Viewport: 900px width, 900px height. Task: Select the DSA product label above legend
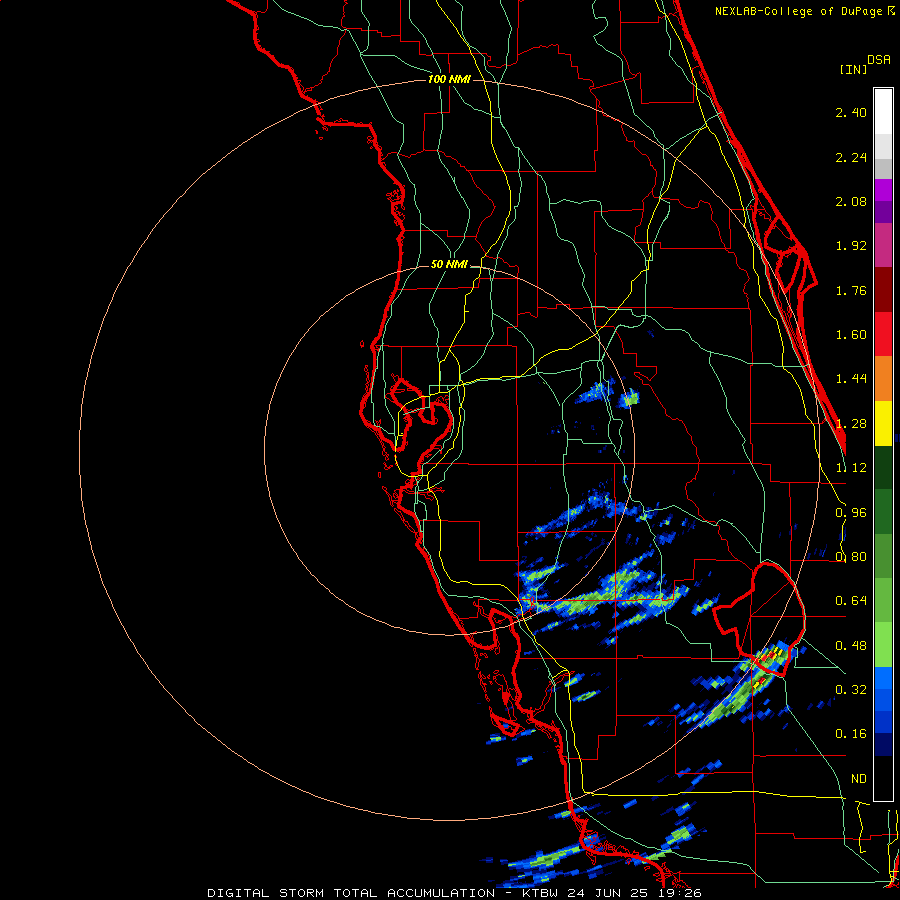(879, 60)
